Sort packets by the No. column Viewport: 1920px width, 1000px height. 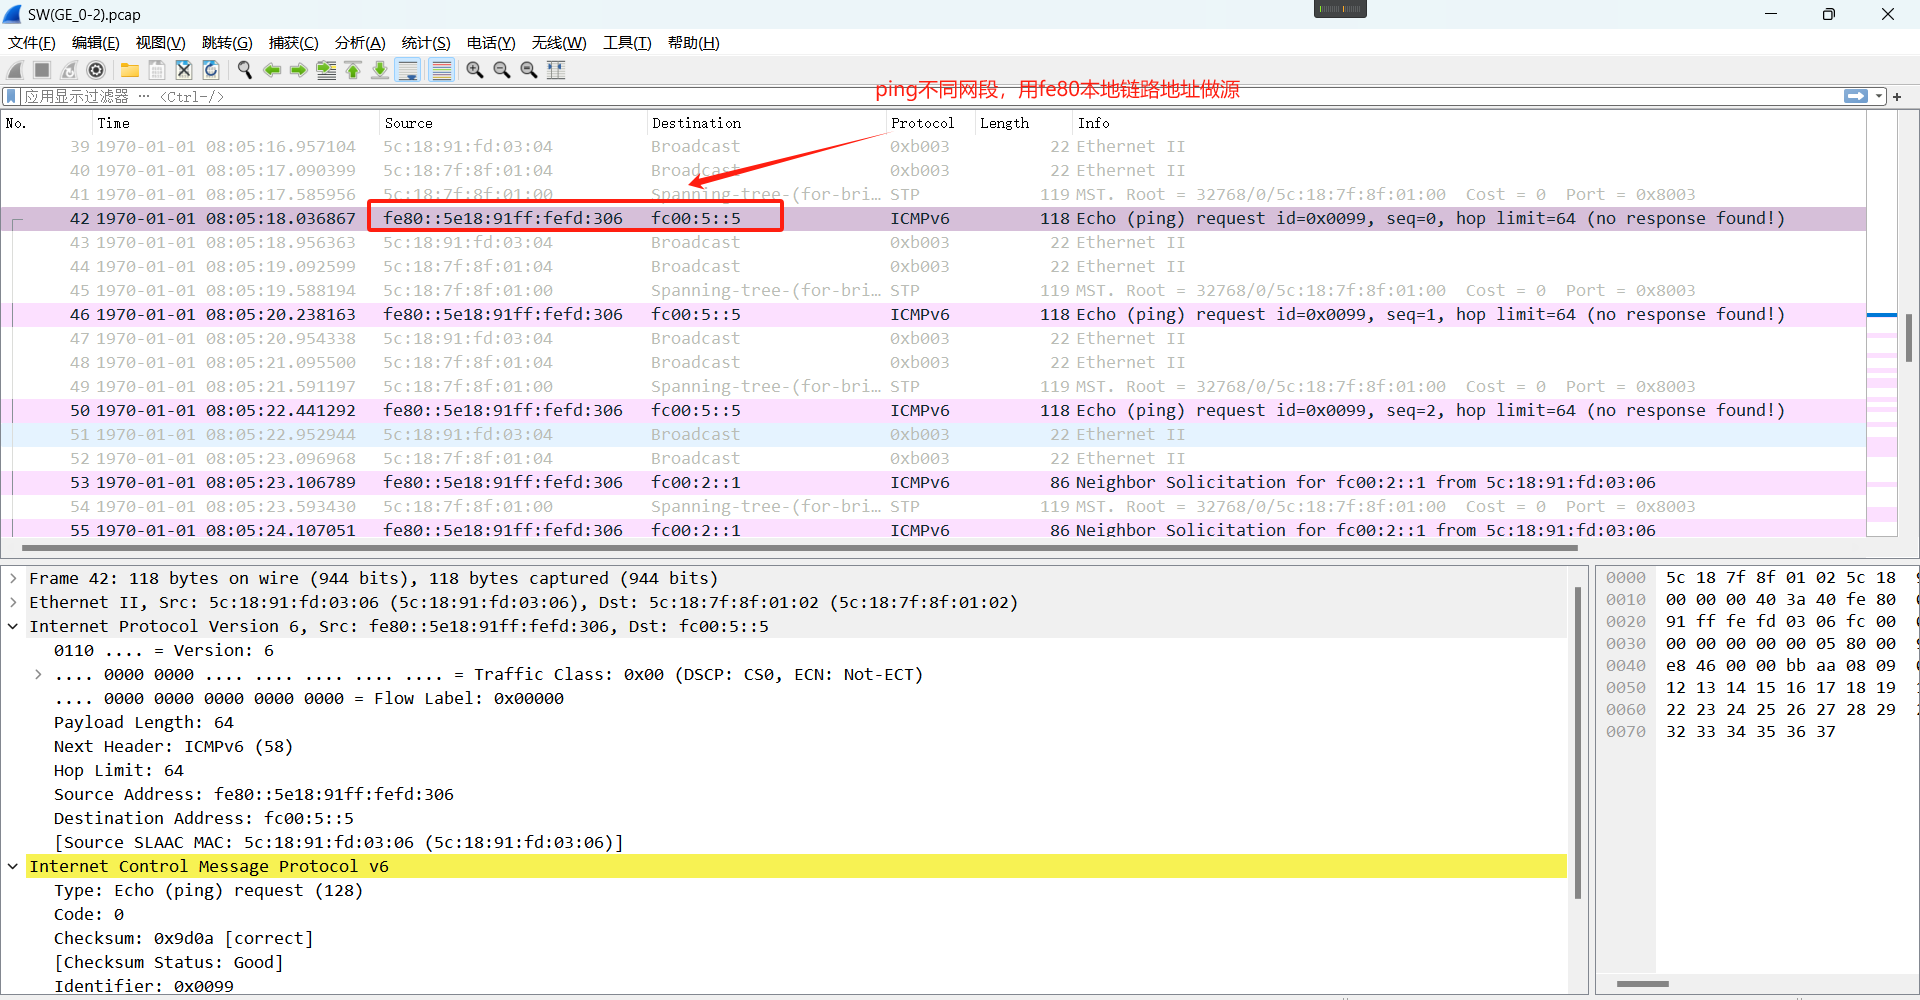click(x=46, y=123)
